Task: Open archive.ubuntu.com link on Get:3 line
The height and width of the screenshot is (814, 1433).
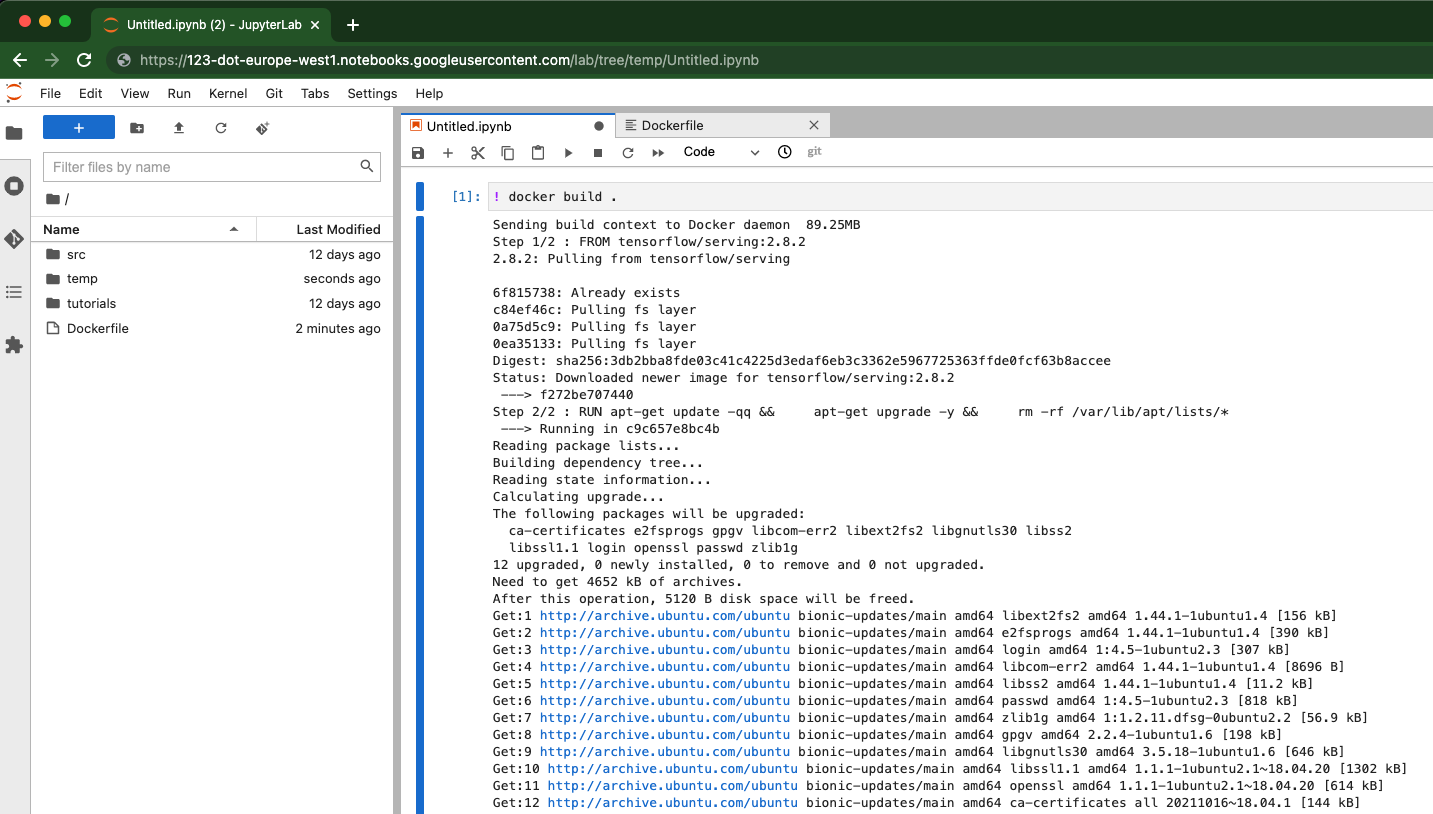Action: pyautogui.click(x=665, y=650)
